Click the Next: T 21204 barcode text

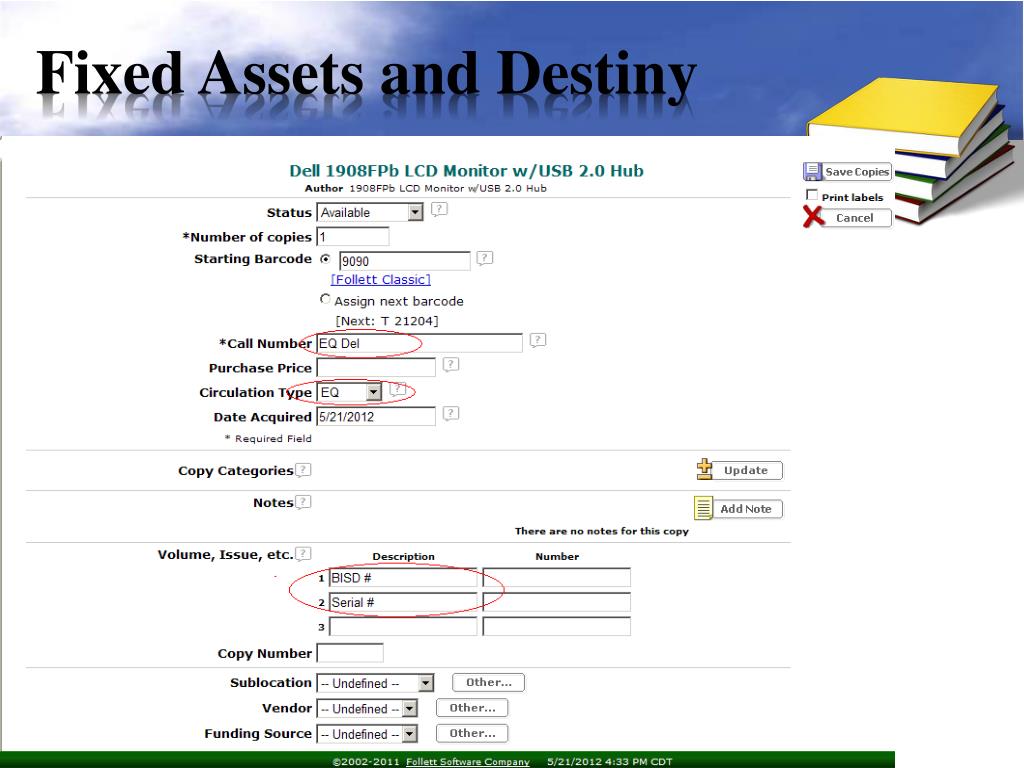coord(387,321)
